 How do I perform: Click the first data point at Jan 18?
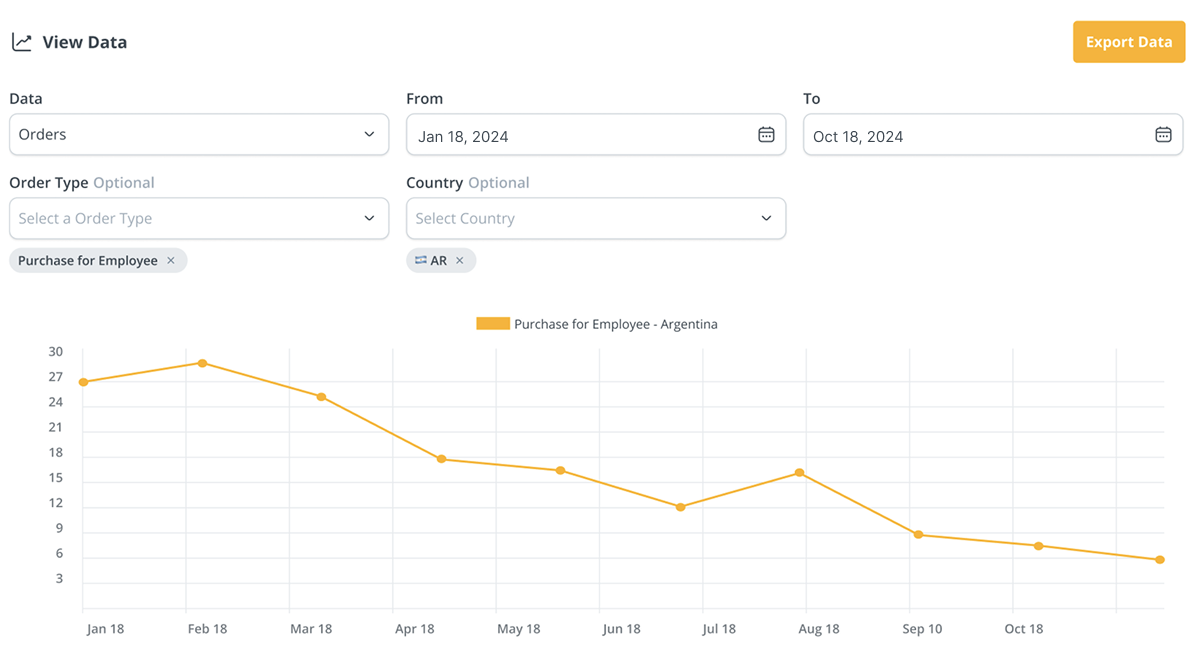(x=83, y=382)
